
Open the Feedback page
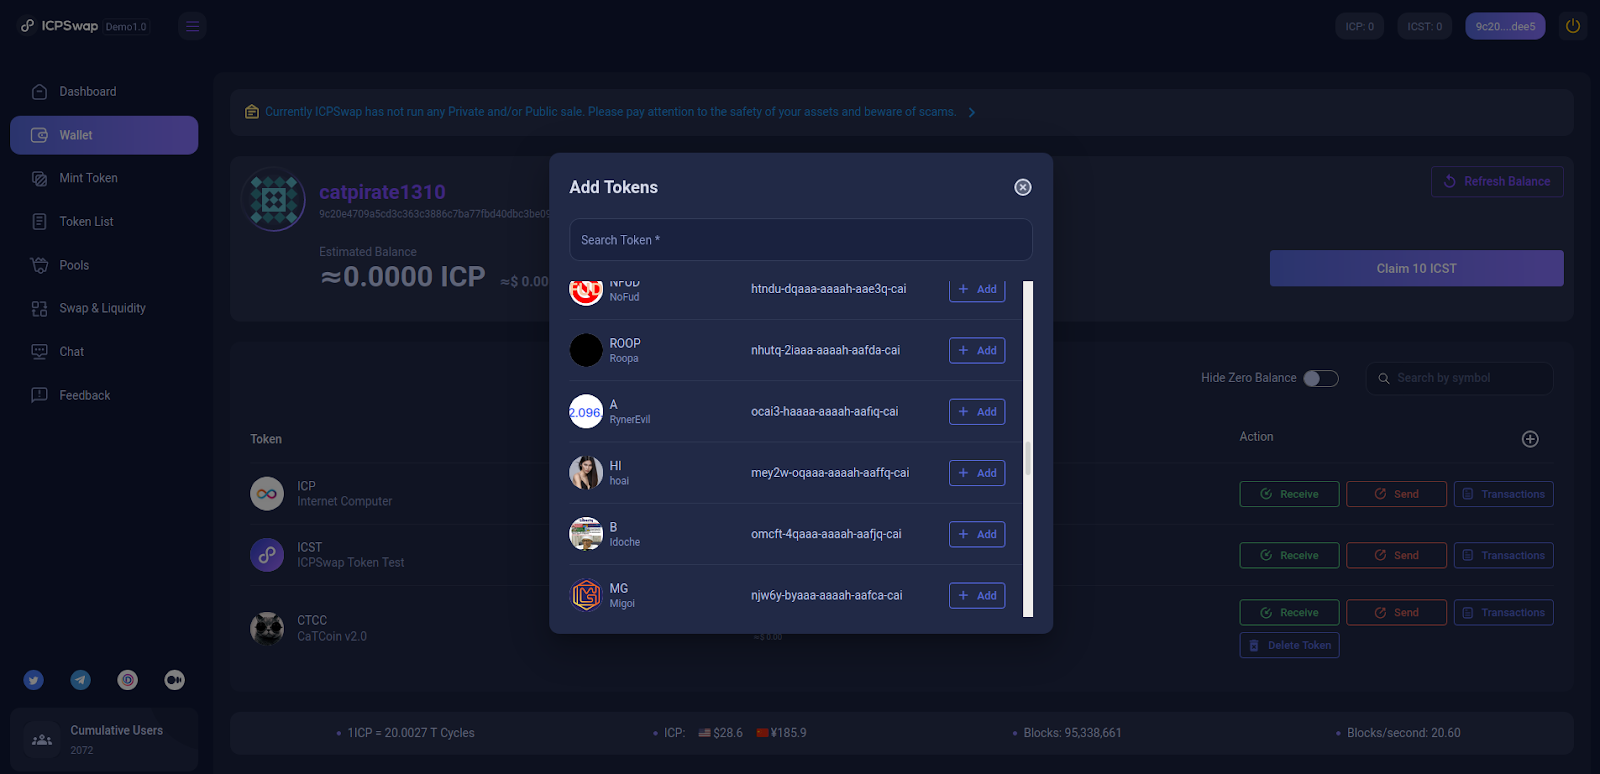point(104,395)
